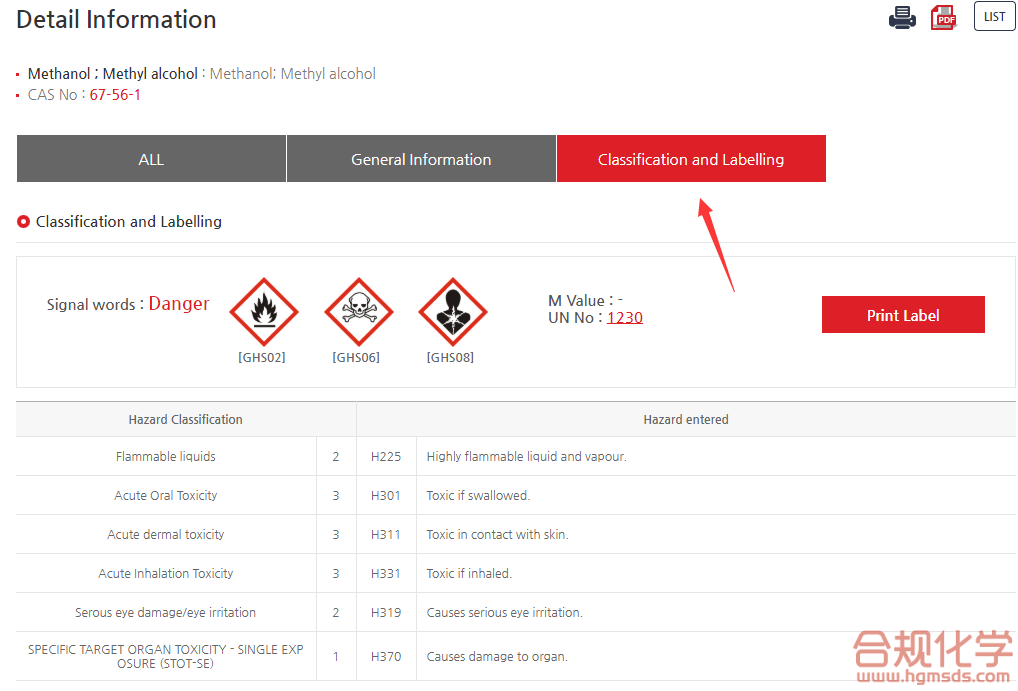
Task: Click the CAS number 67-56-1
Action: click(115, 95)
